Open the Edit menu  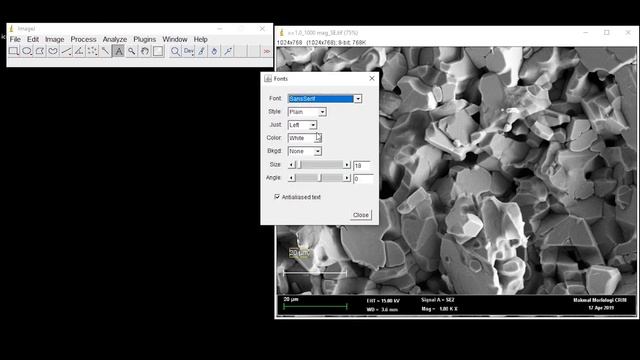[33, 39]
